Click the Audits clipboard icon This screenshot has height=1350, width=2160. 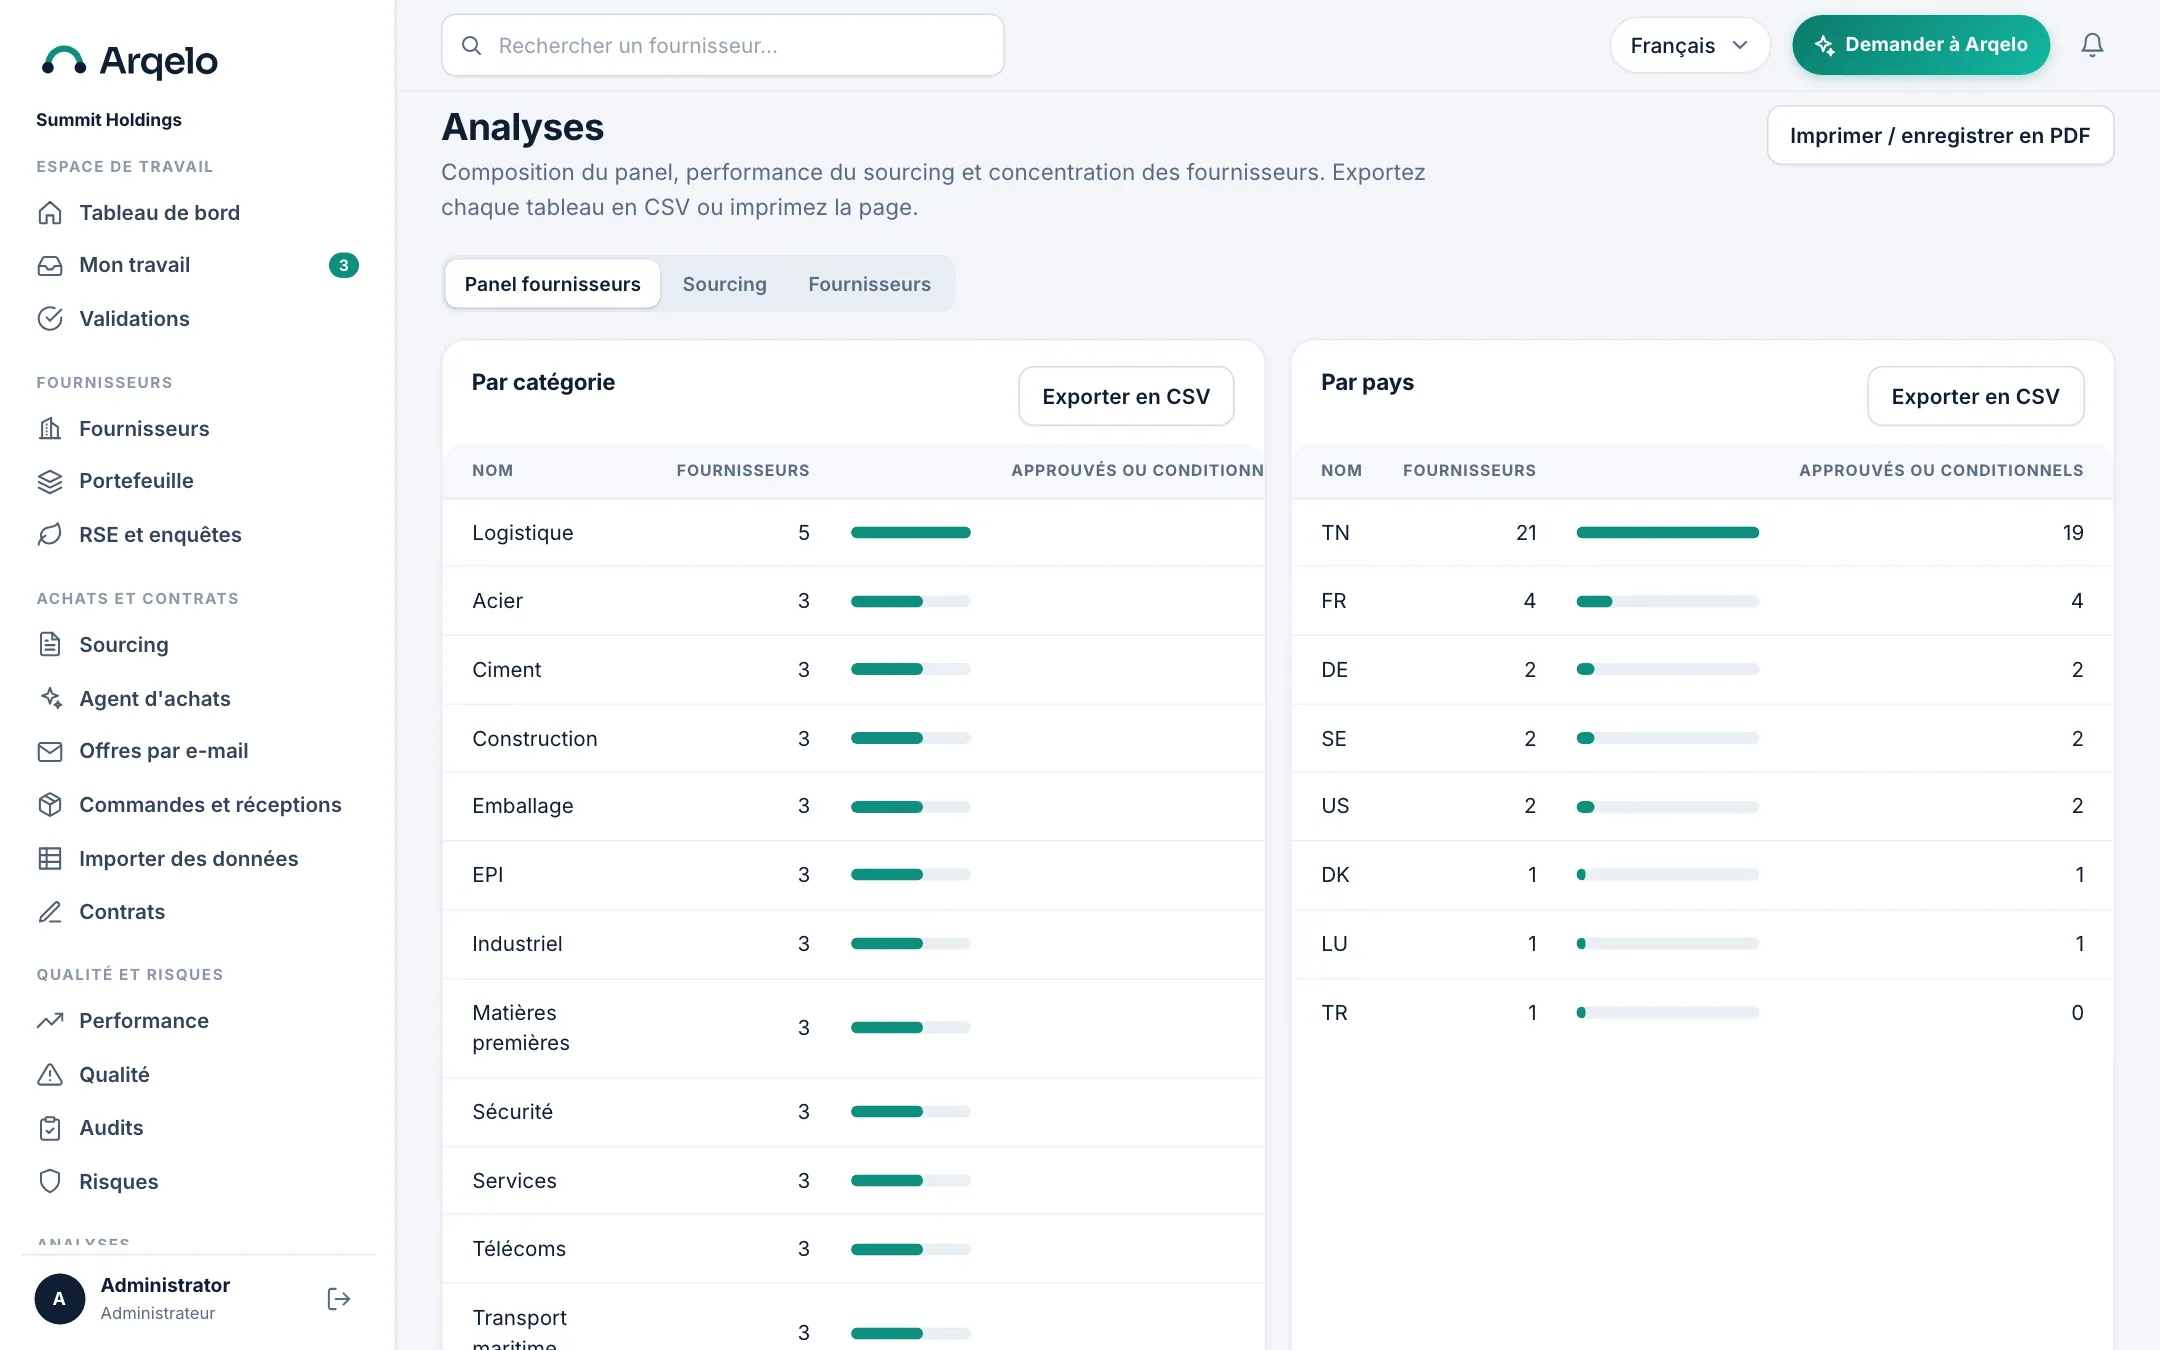50,1128
